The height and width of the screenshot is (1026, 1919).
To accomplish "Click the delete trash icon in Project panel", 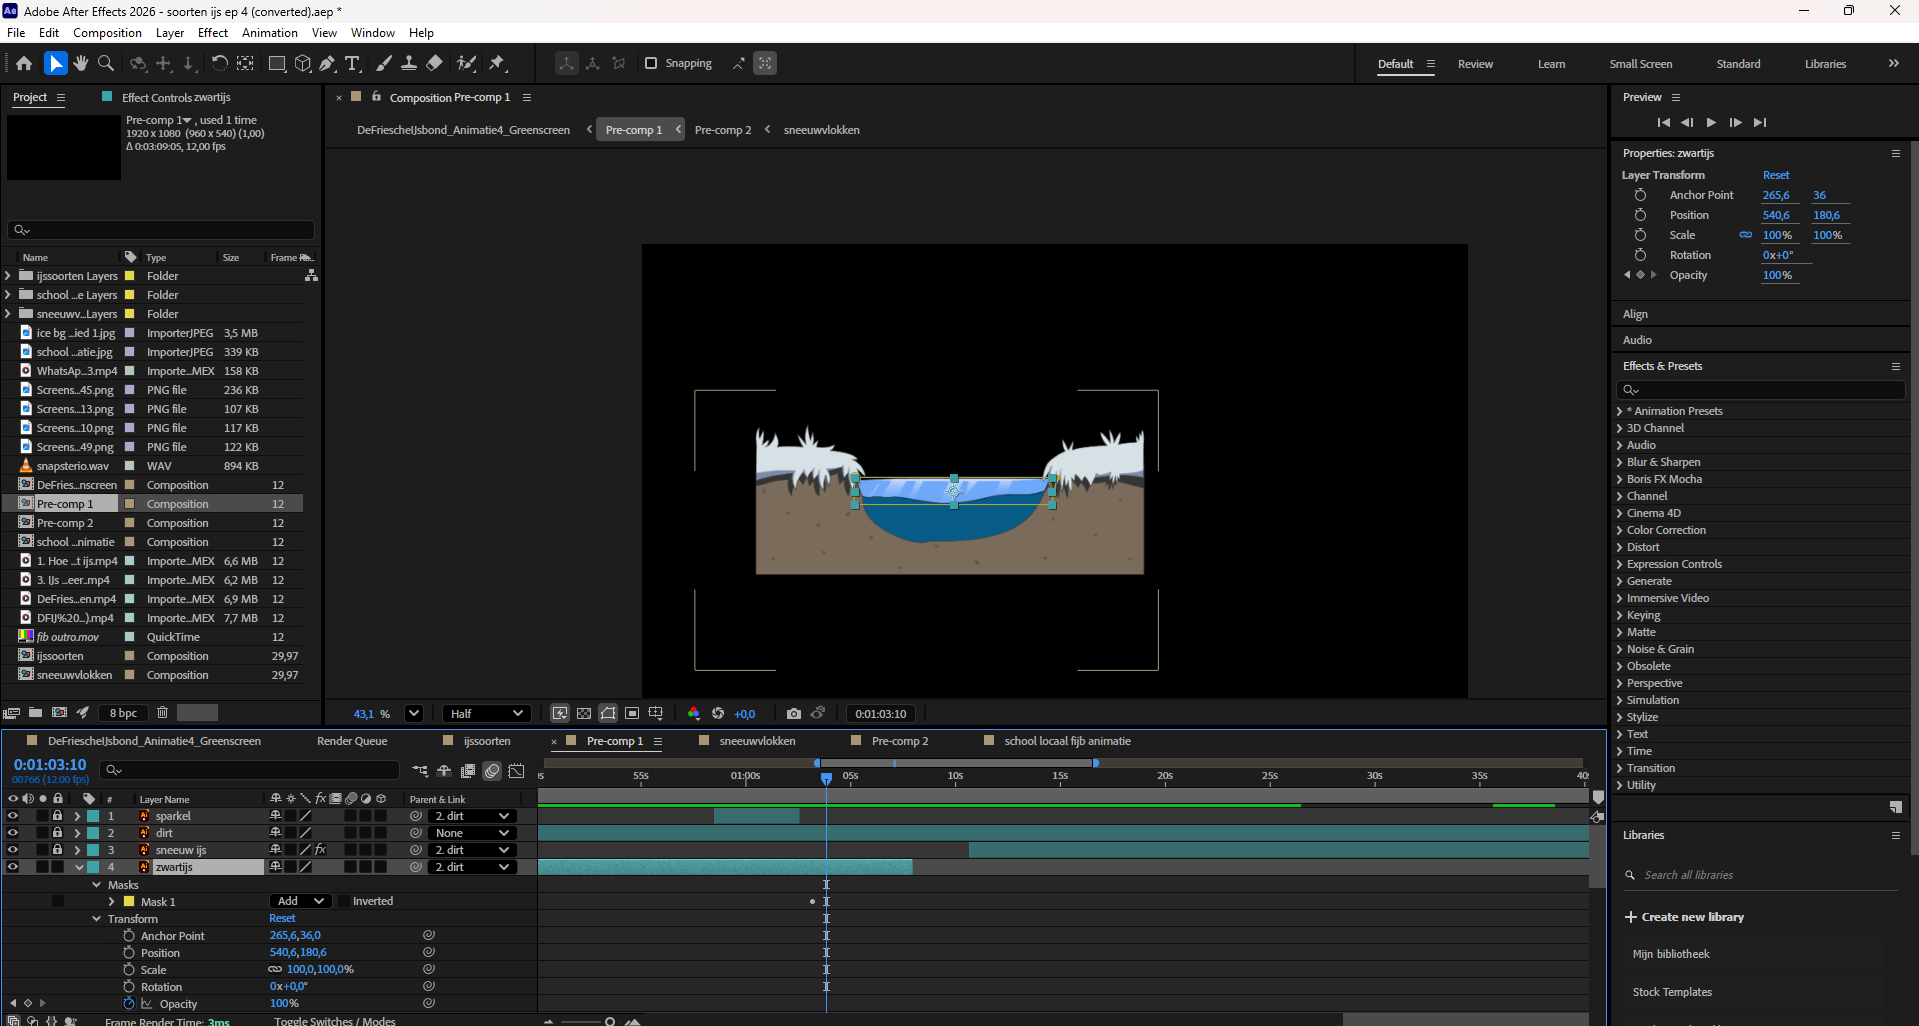I will pos(162,712).
